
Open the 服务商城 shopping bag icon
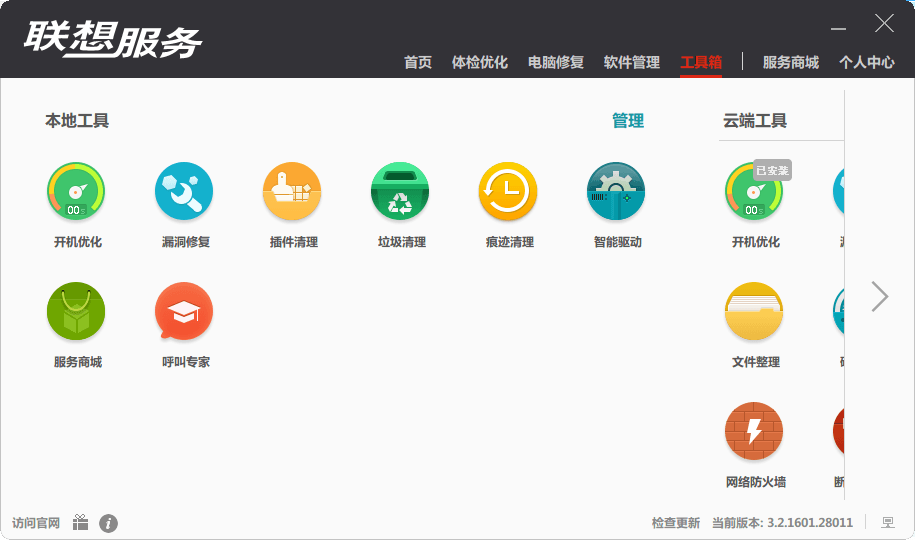(x=76, y=311)
